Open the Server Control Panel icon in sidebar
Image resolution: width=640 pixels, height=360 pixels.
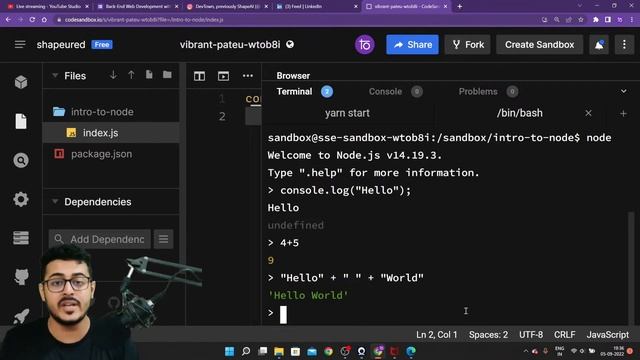(x=21, y=238)
